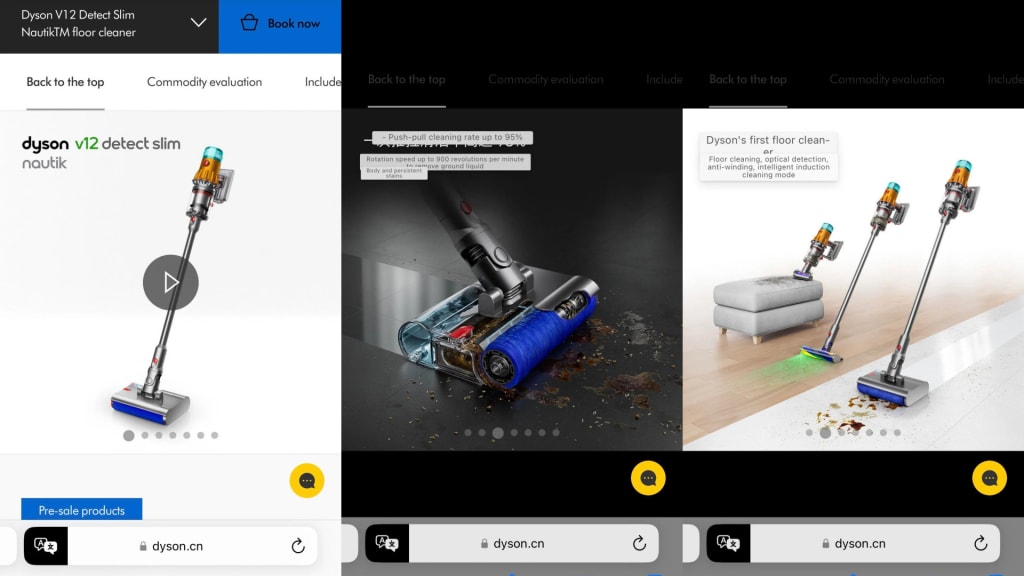Select the last carousel dot in the left screen
Viewport: 1024px width, 576px height.
click(x=214, y=435)
